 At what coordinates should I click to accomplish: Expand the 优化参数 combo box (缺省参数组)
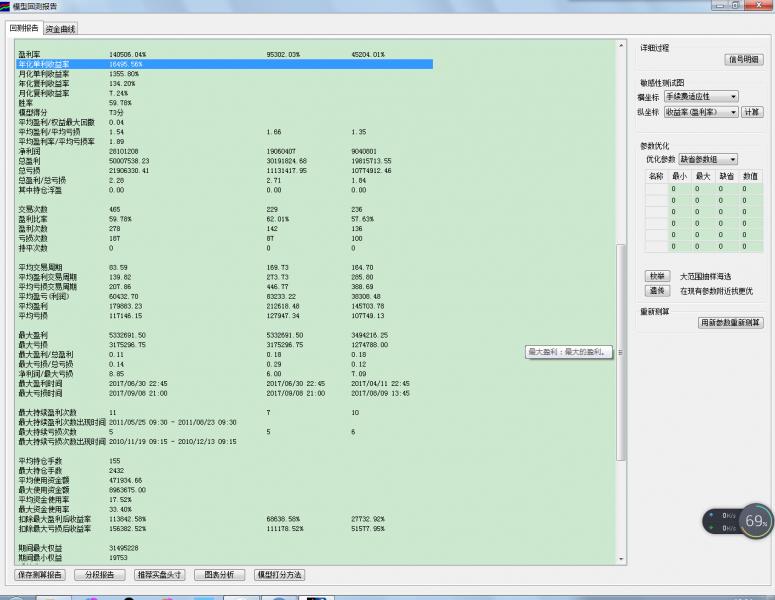click(708, 159)
